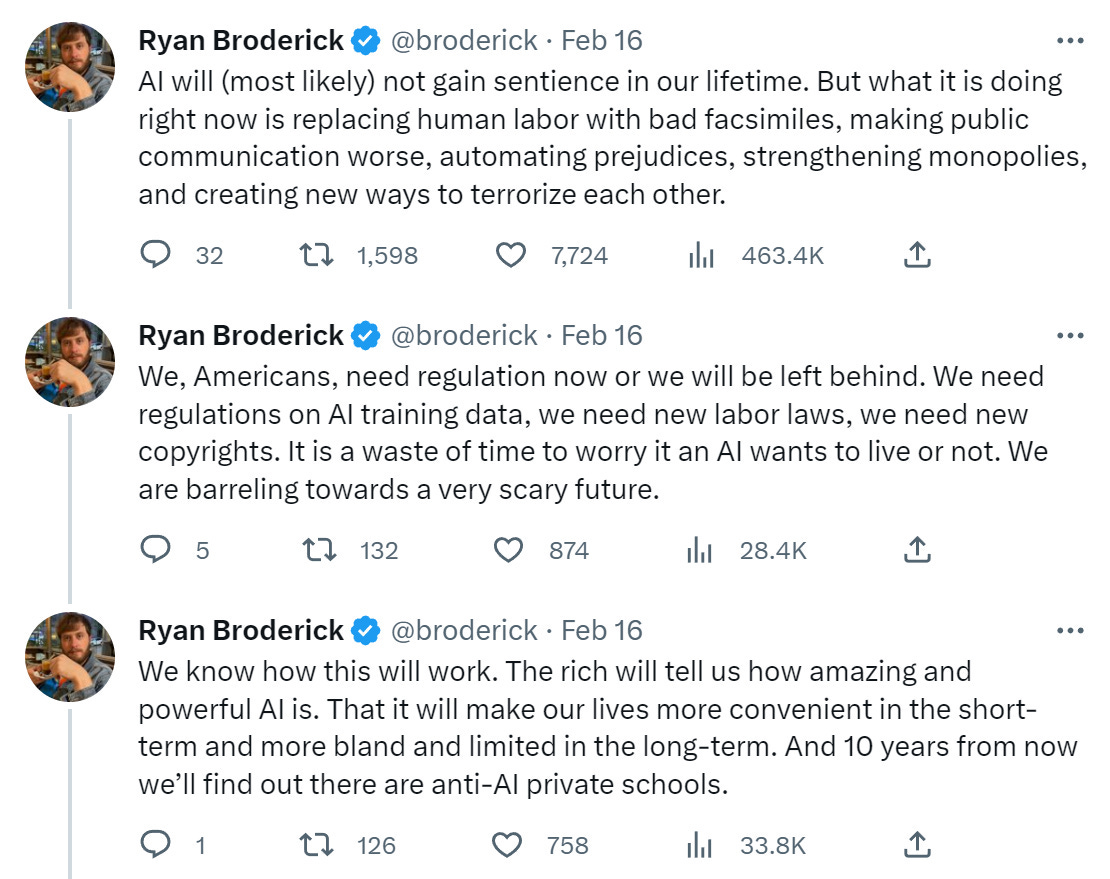Like the tweet with 7,724 likes
This screenshot has height=879, width=1110.
point(511,256)
